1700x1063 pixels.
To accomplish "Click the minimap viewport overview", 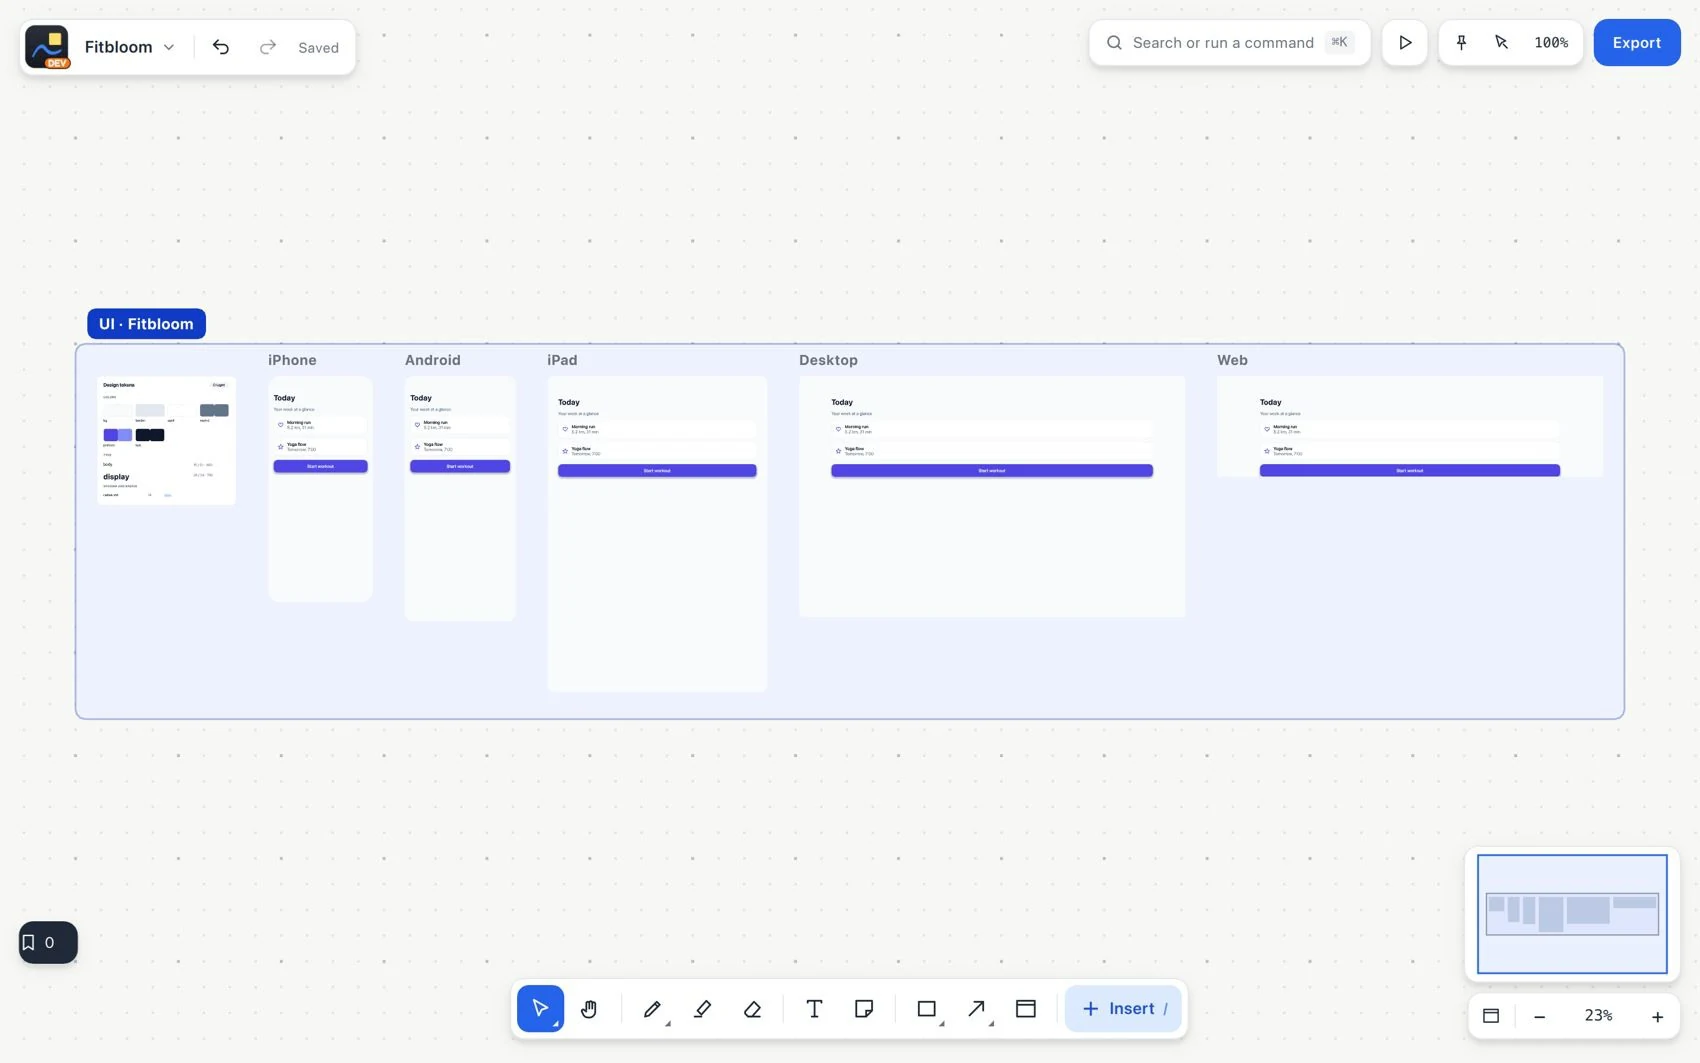I will coord(1572,914).
